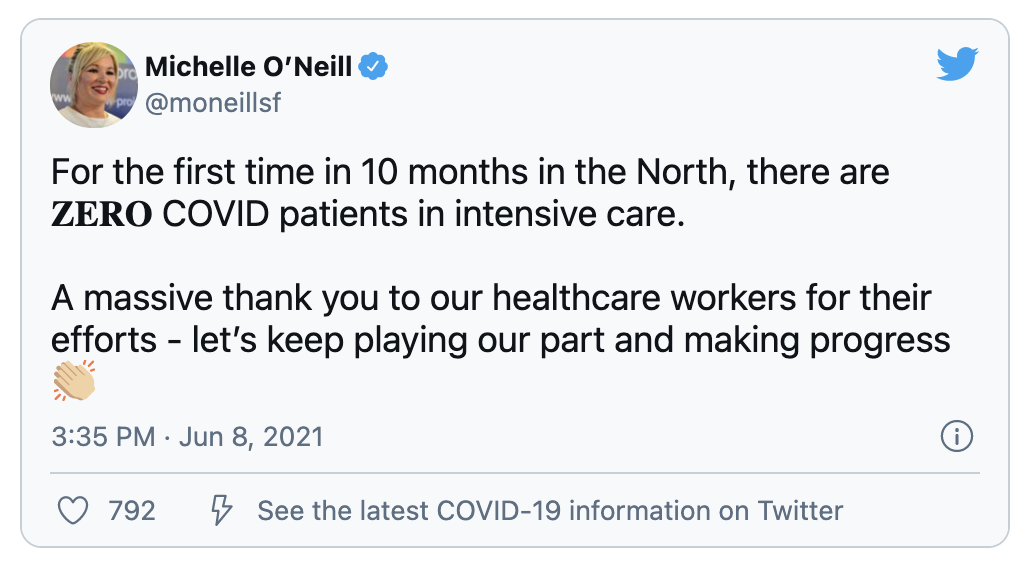Click the 792 likes count
This screenshot has height=578, width=1036.
(x=131, y=511)
